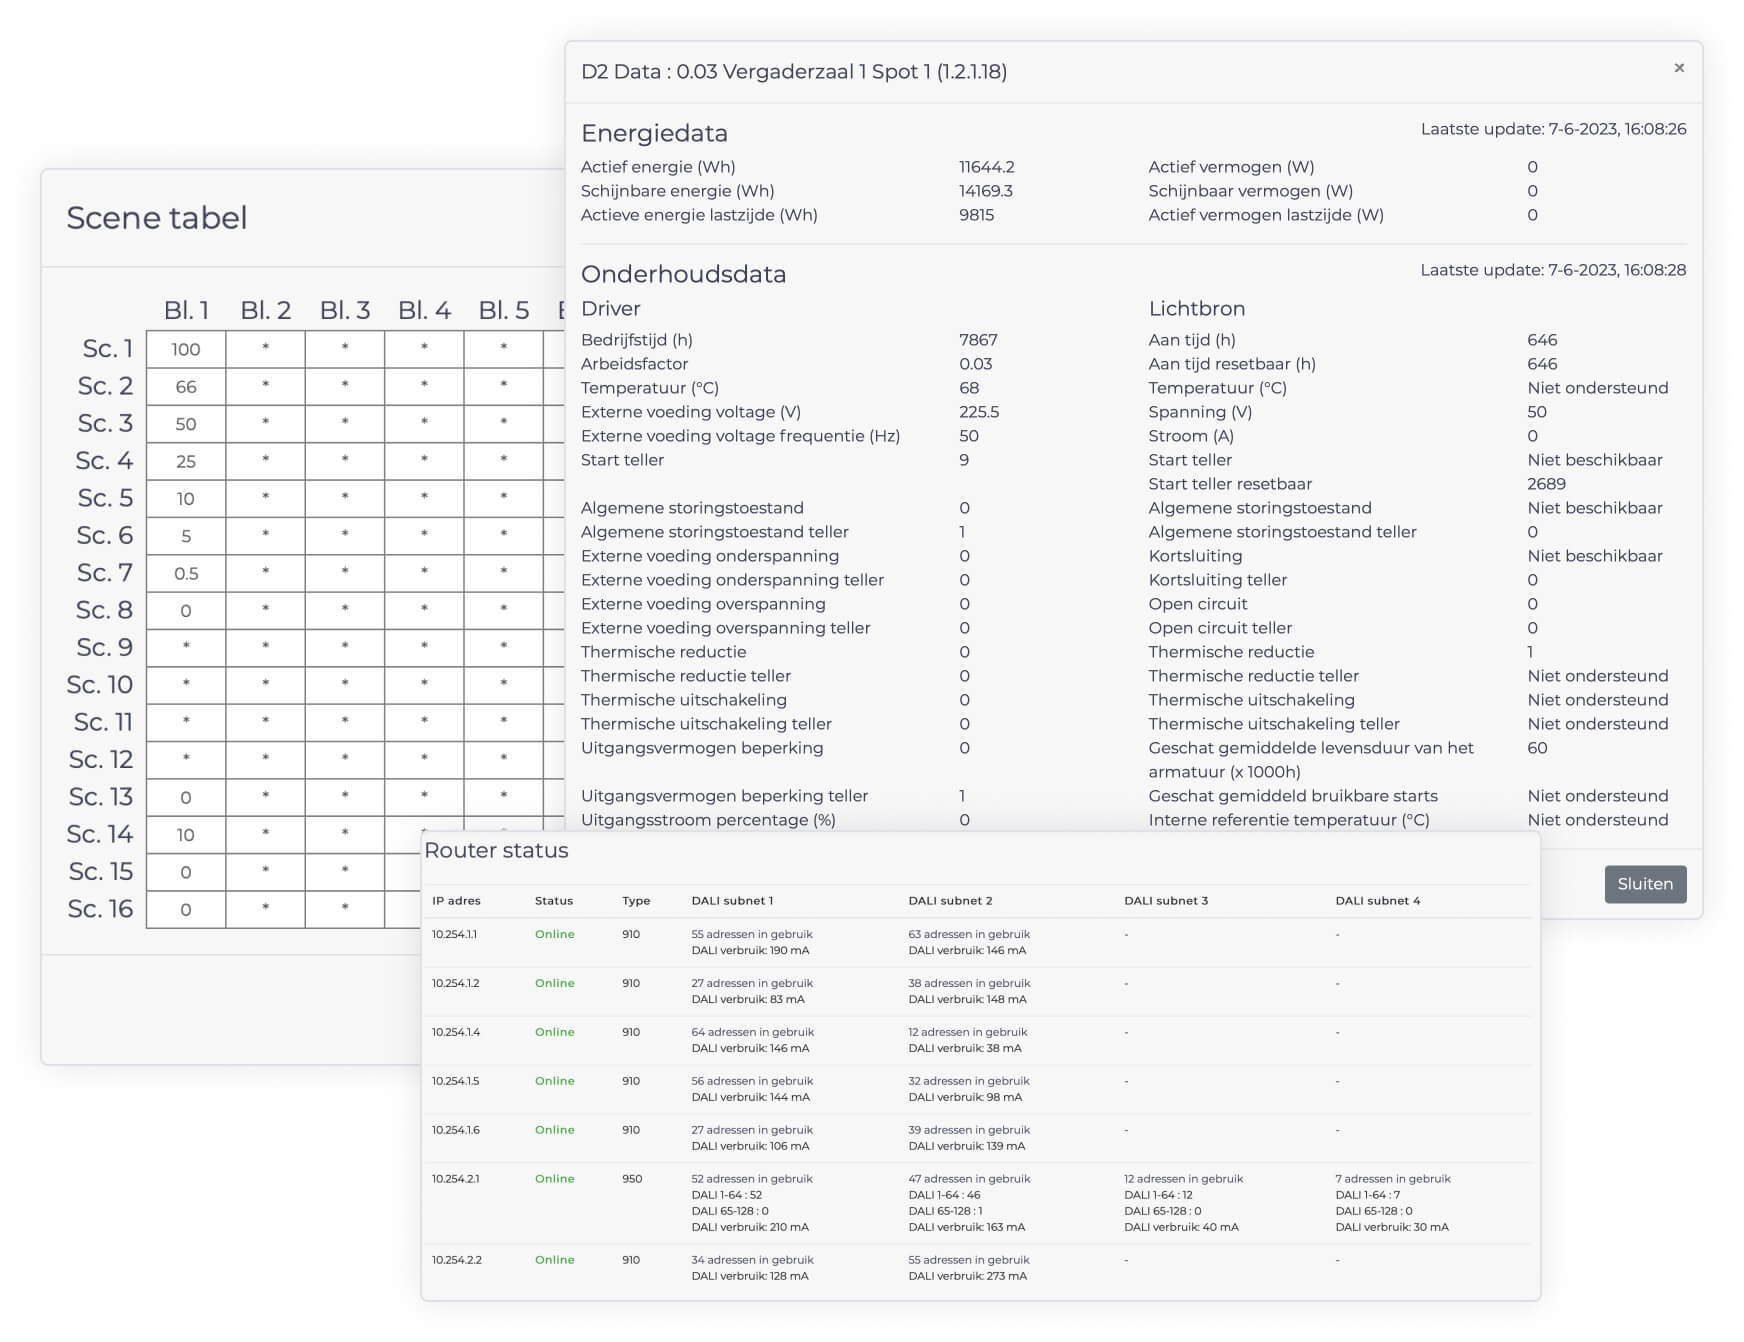Click '64 adressen in gebruik' entry

pyautogui.click(x=753, y=1032)
